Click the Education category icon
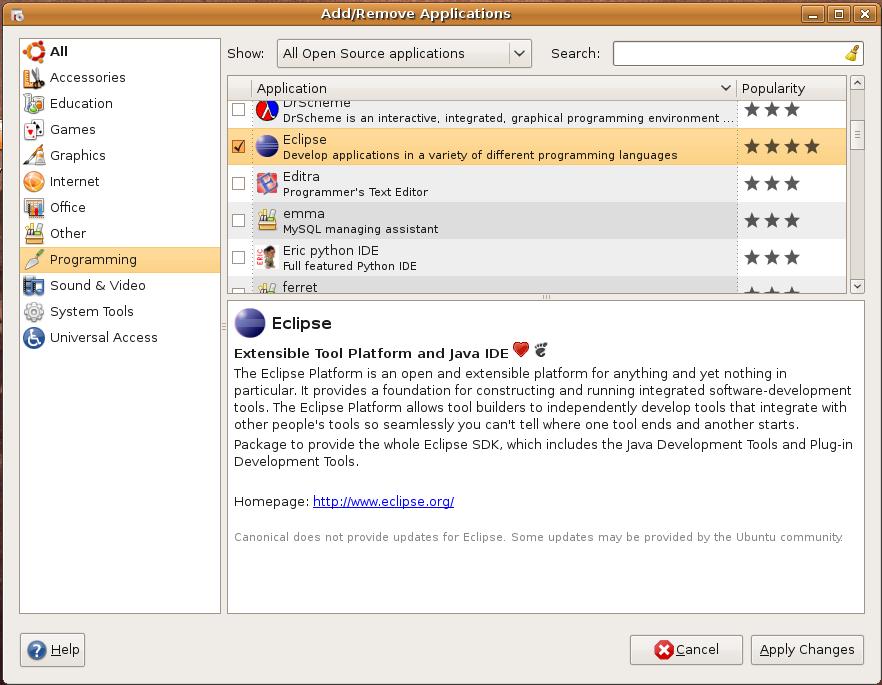The height and width of the screenshot is (685, 882). click(34, 103)
